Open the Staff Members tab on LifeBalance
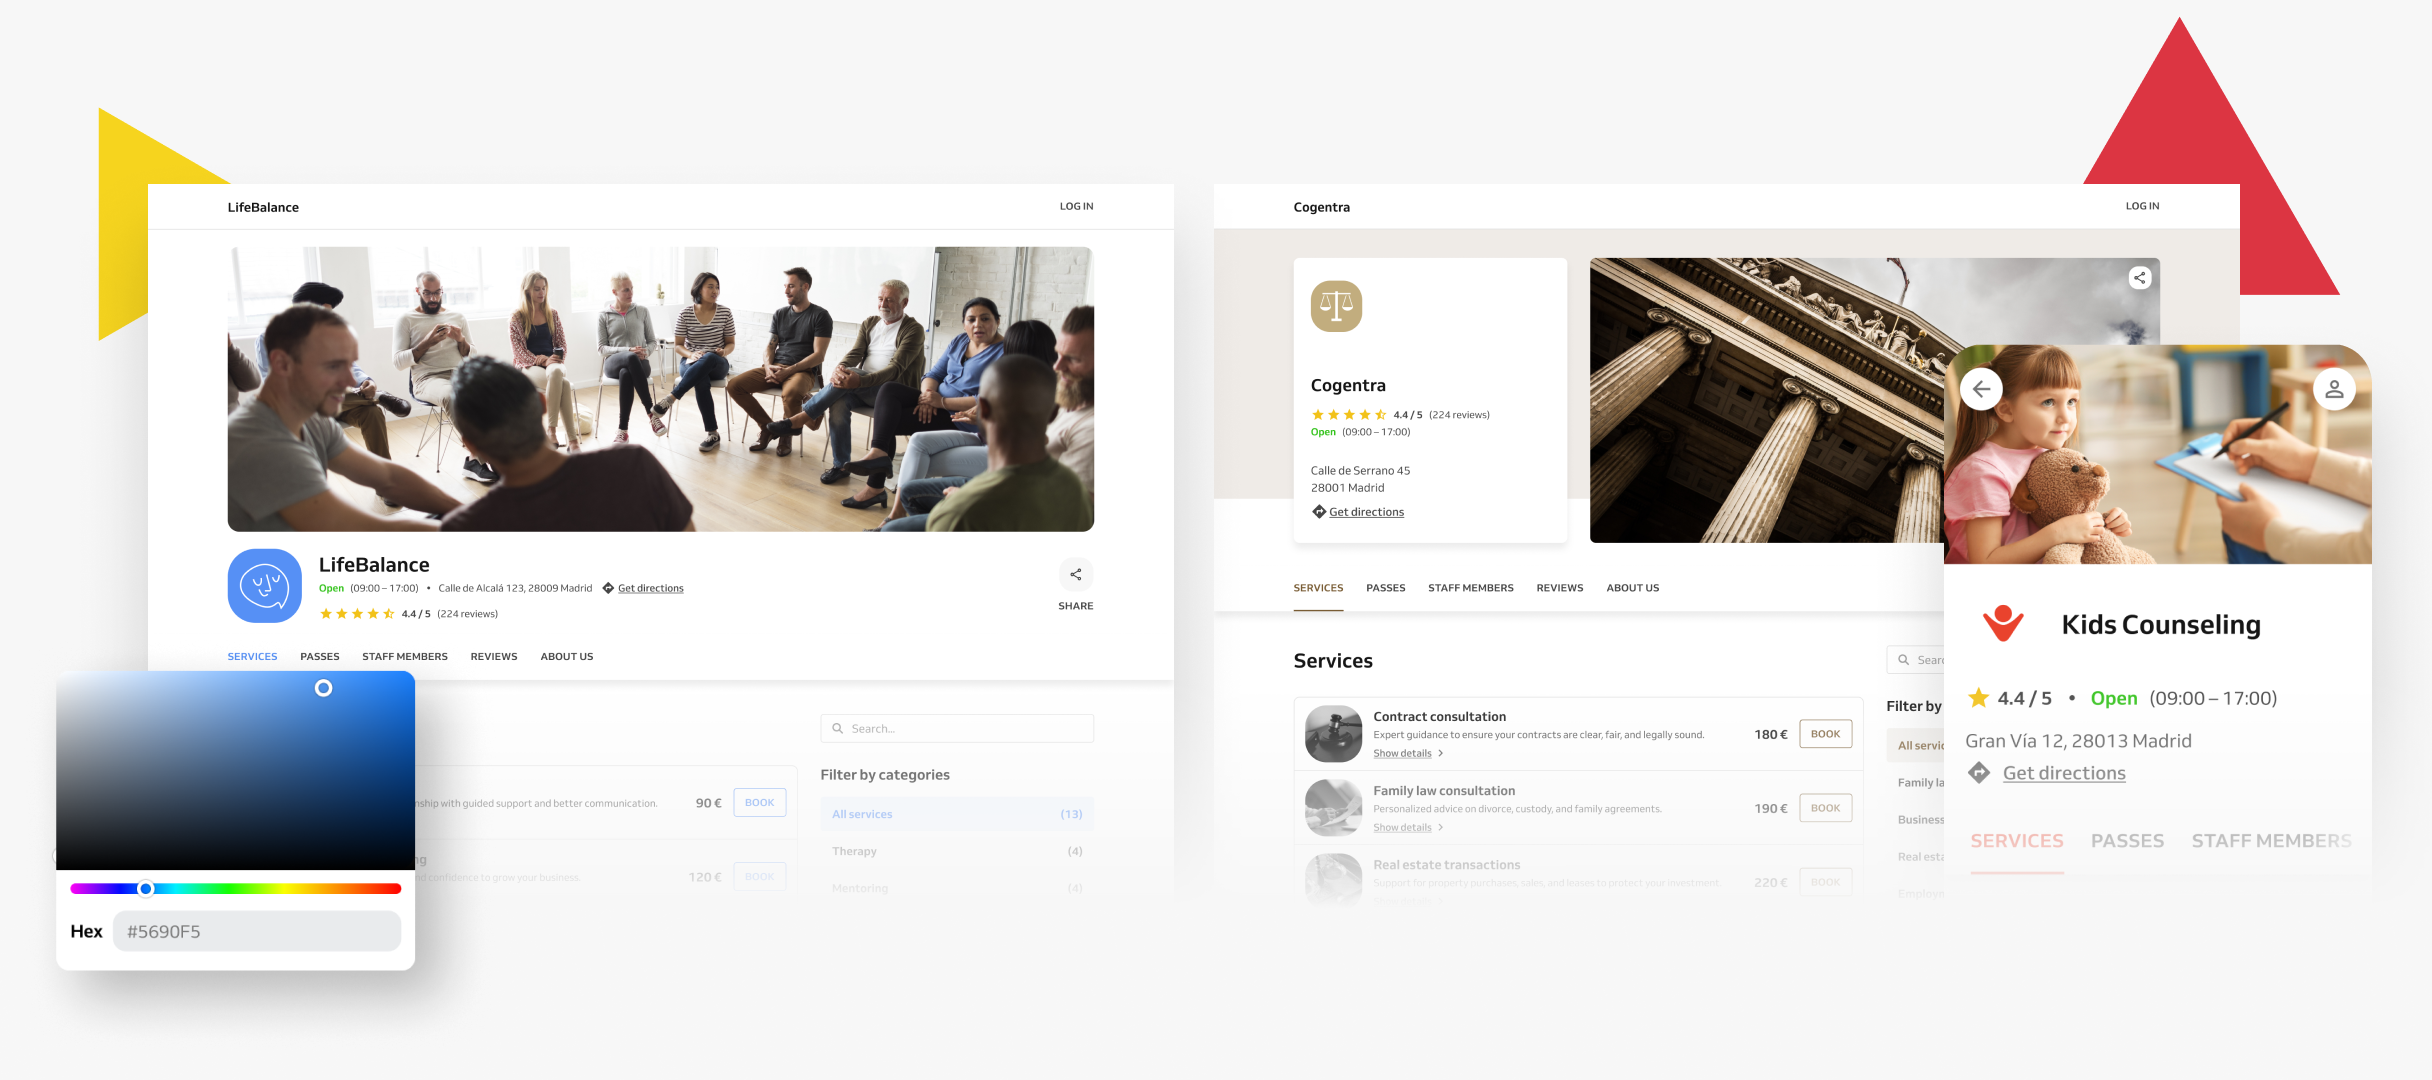The height and width of the screenshot is (1080, 2432). point(404,657)
